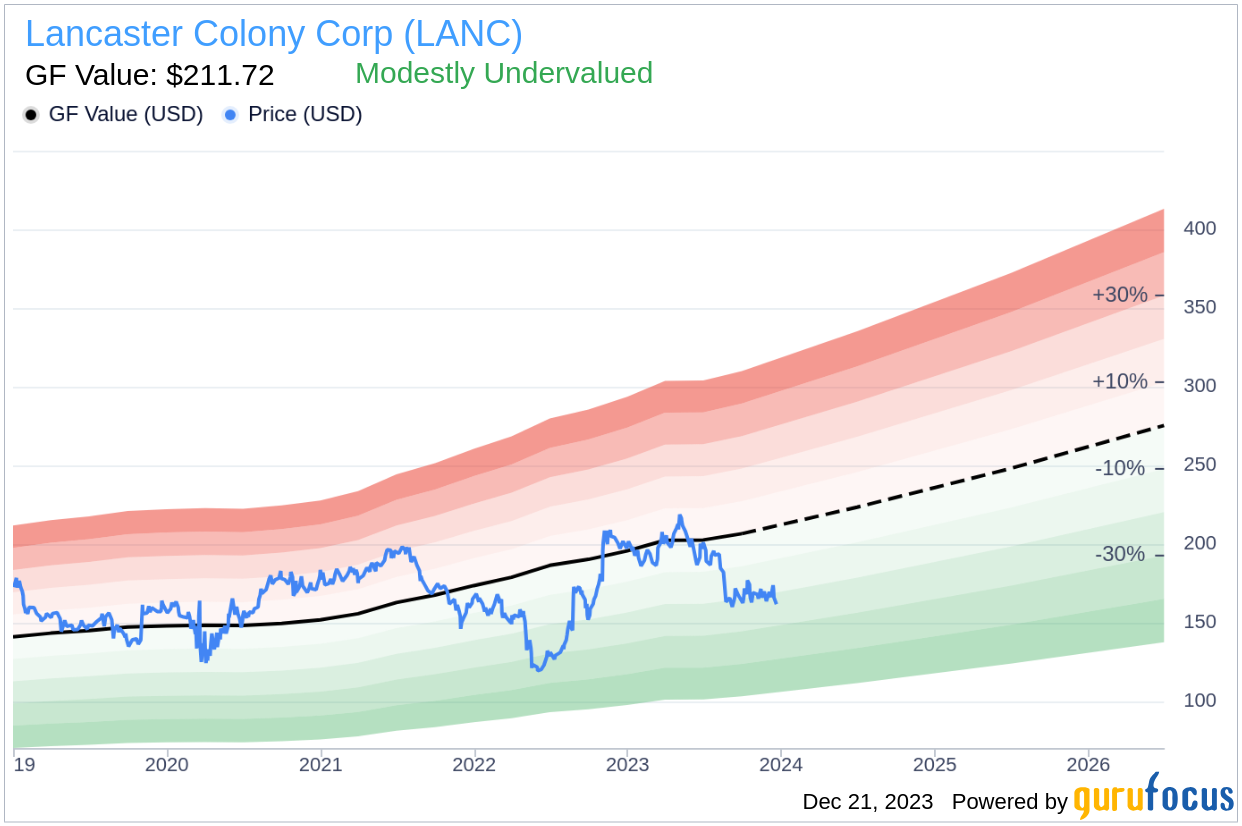Click the GF Value $211.72 text

coord(149,75)
